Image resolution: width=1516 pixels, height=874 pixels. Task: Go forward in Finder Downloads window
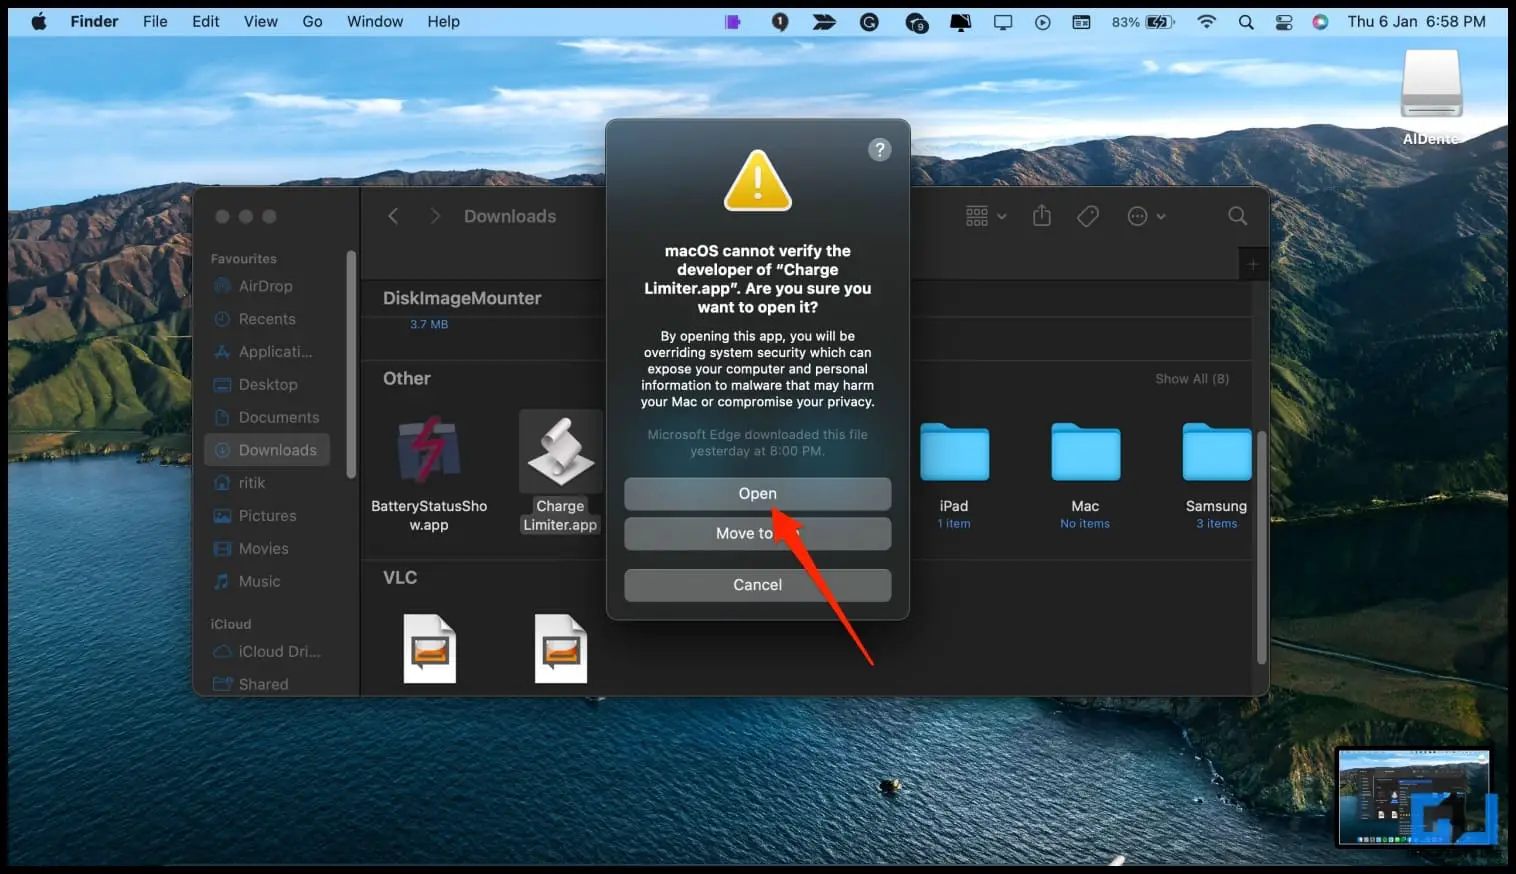(434, 216)
